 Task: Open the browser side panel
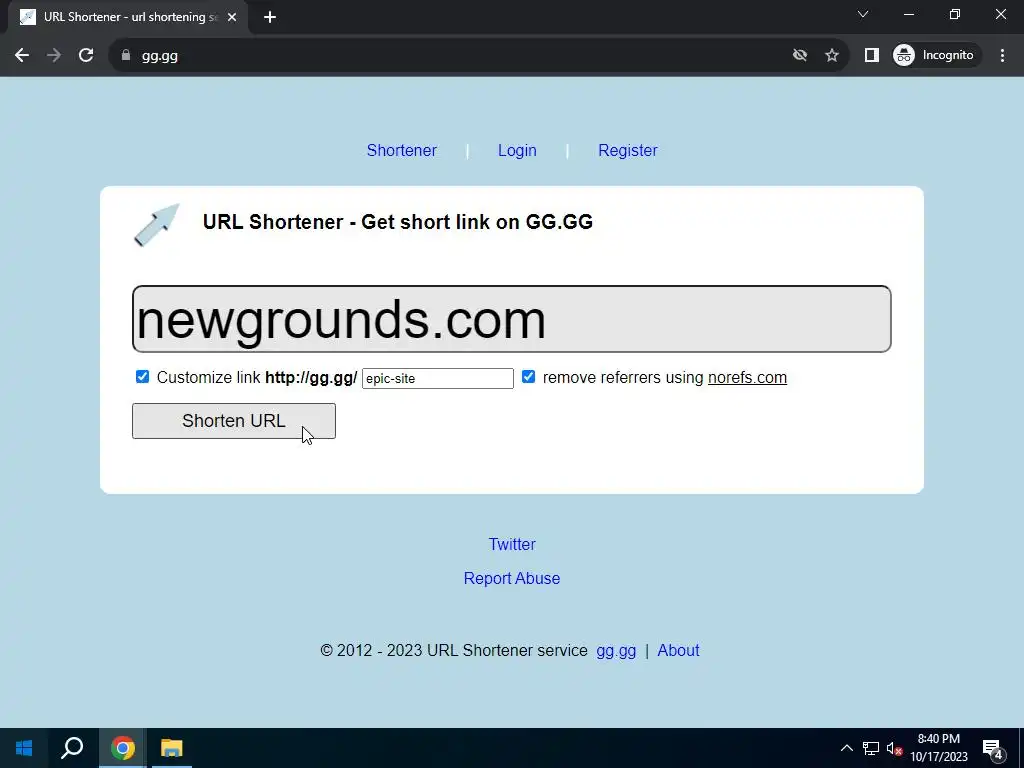pos(871,56)
